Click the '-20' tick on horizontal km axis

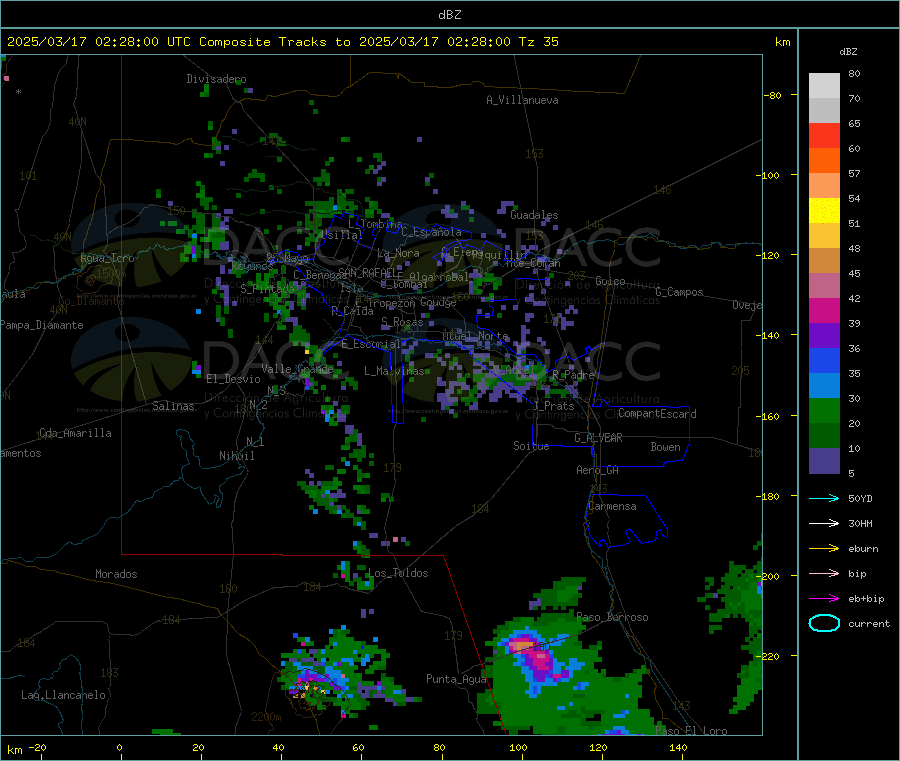click(37, 747)
